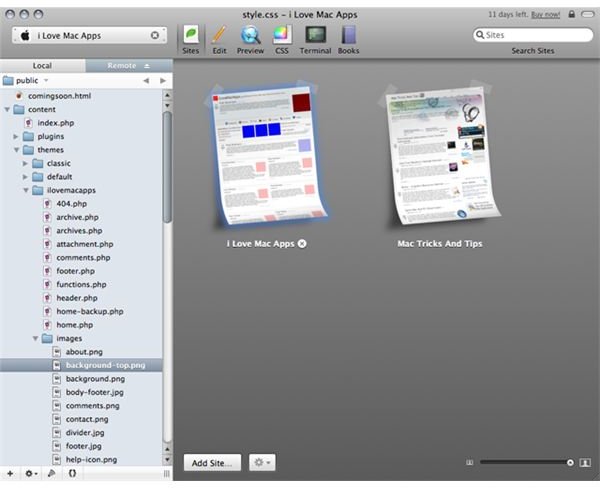This screenshot has width=600, height=488.
Task: Switch to the Edit pencil tool
Action: 219,40
